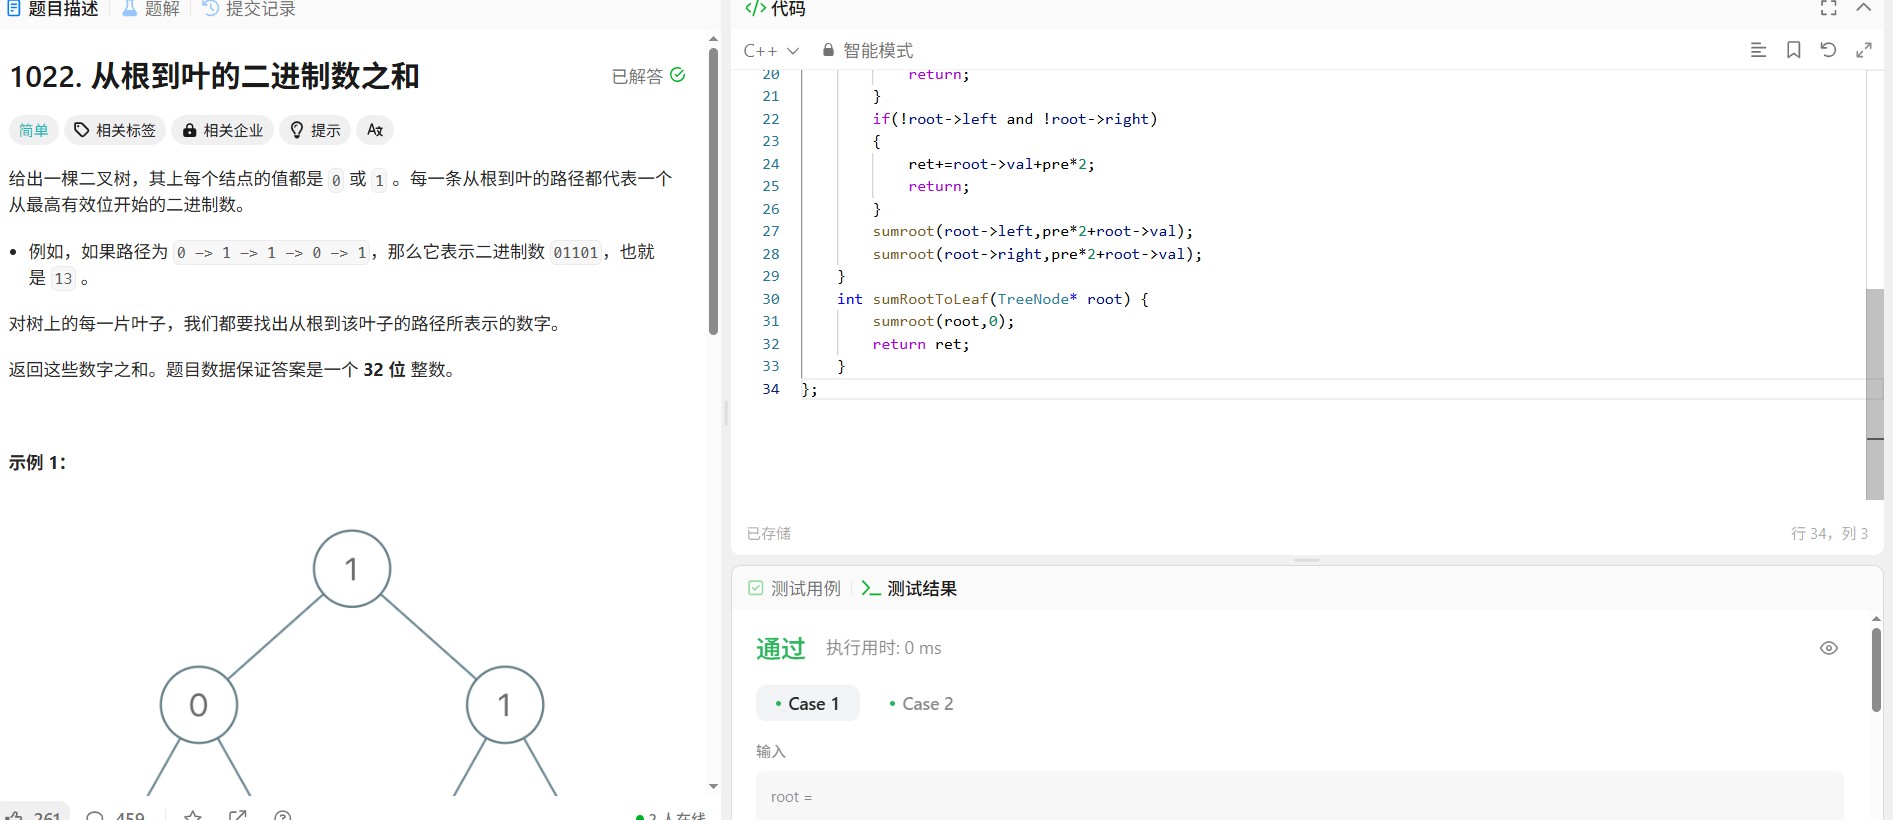Click the 行 34，列 3 cursor position indicator
Image resolution: width=1893 pixels, height=820 pixels.
tap(1829, 533)
